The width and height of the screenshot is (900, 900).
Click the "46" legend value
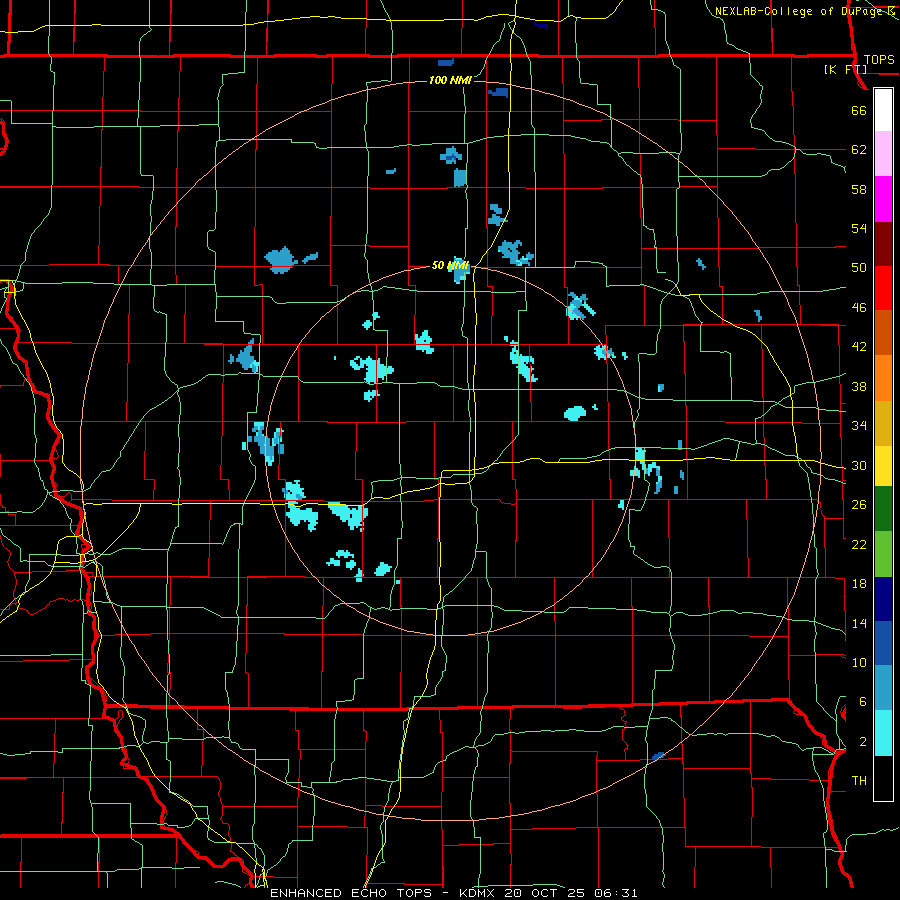(859, 308)
